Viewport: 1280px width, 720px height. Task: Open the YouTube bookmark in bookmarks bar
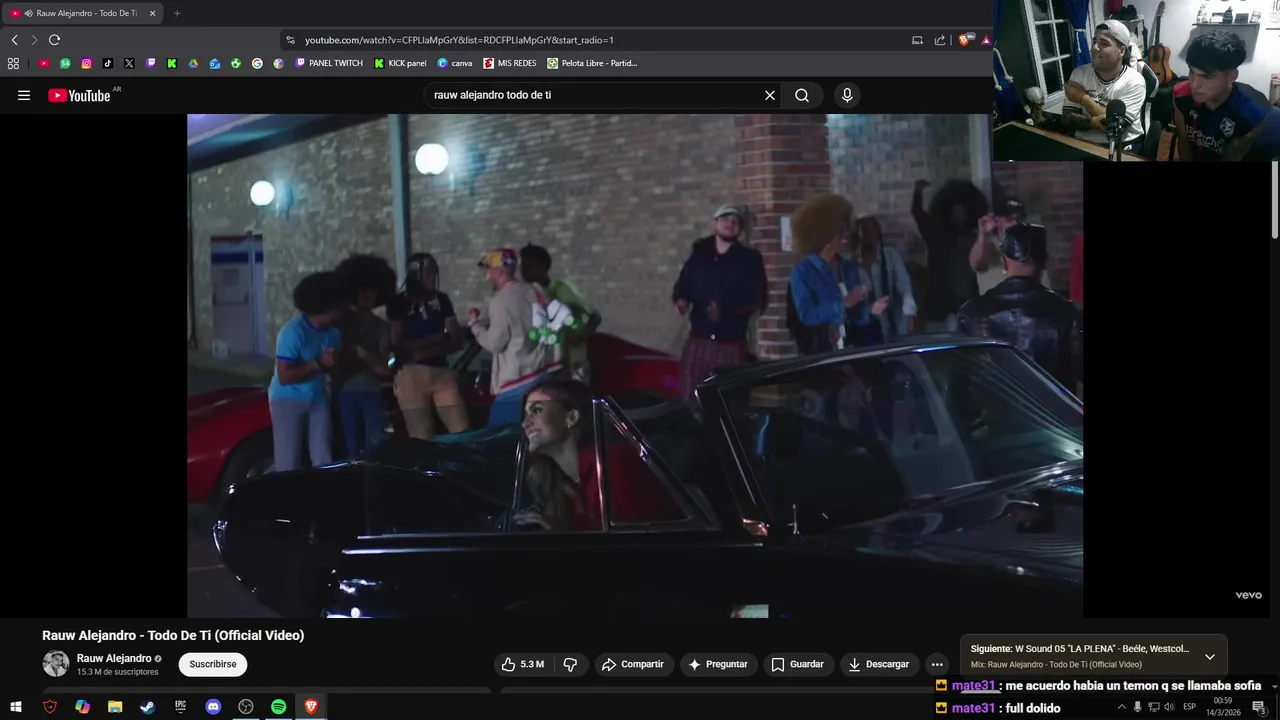(x=44, y=63)
